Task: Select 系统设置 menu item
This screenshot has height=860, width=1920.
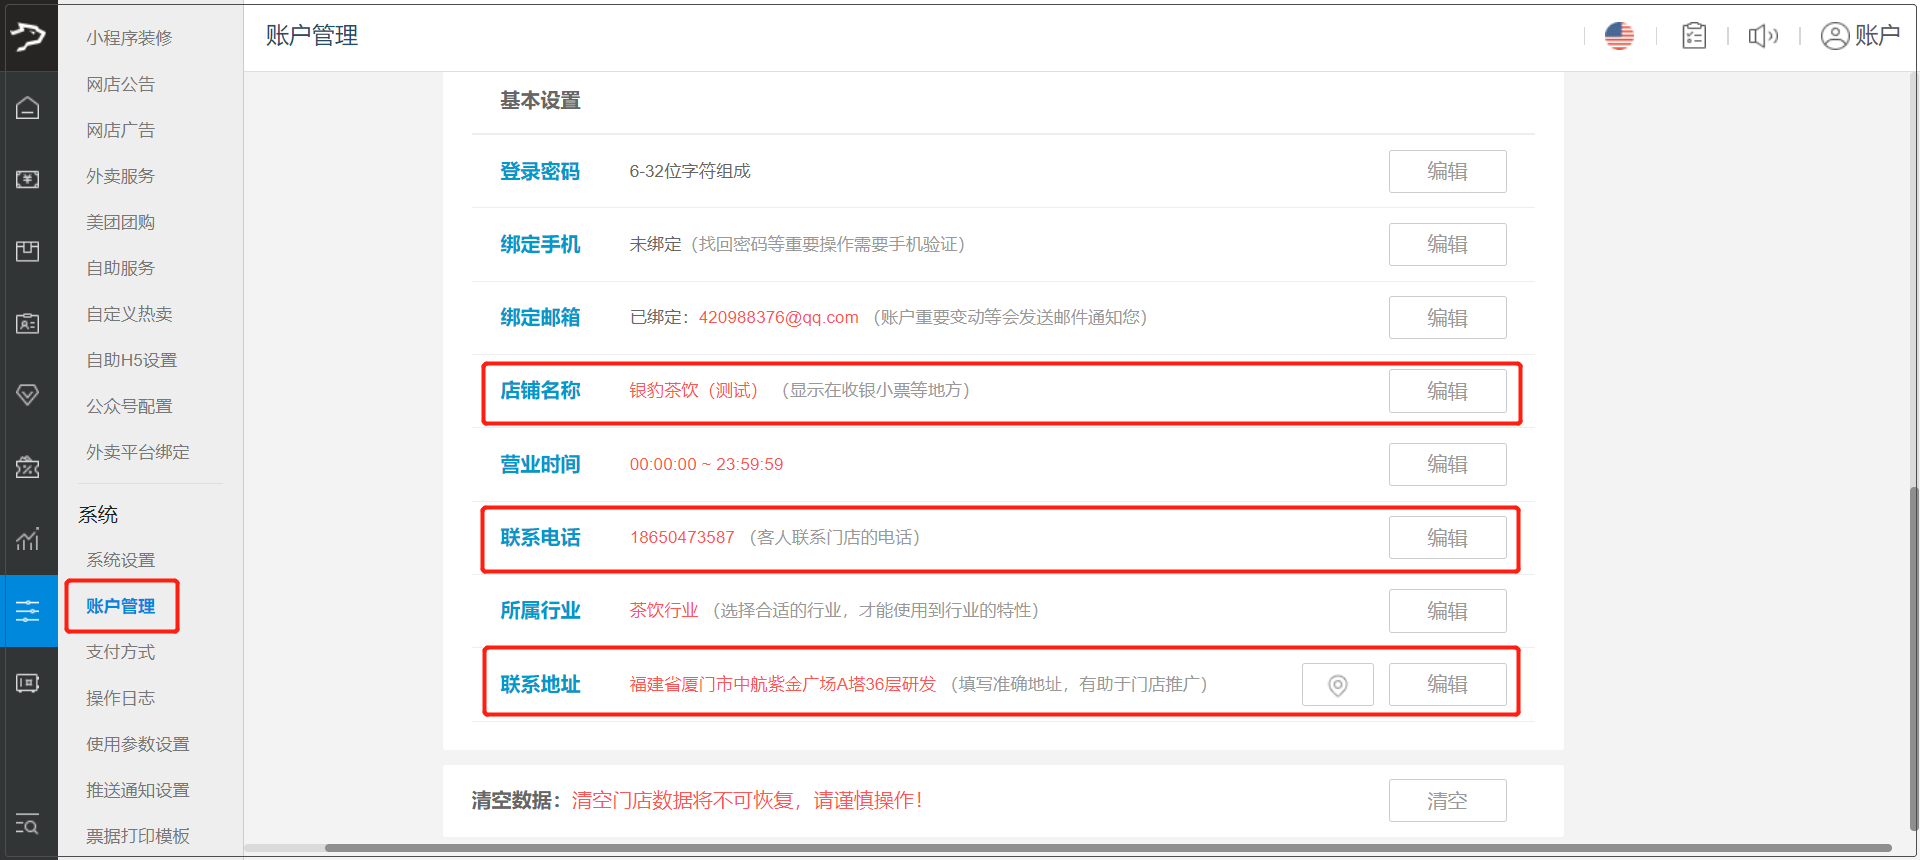Action: (x=121, y=560)
